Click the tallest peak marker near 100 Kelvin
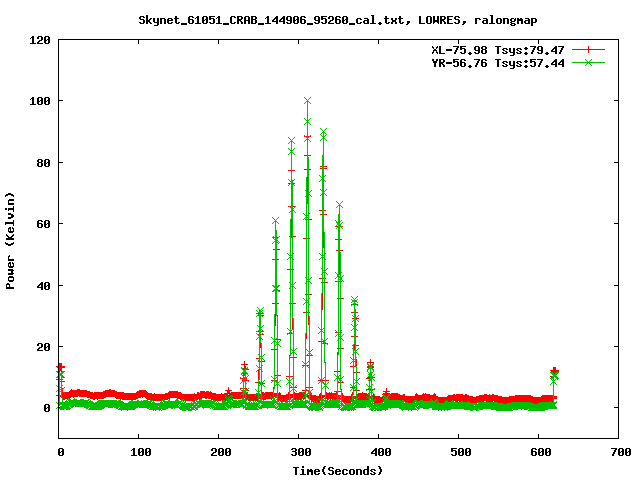The height and width of the screenshot is (480, 640). coord(307,100)
